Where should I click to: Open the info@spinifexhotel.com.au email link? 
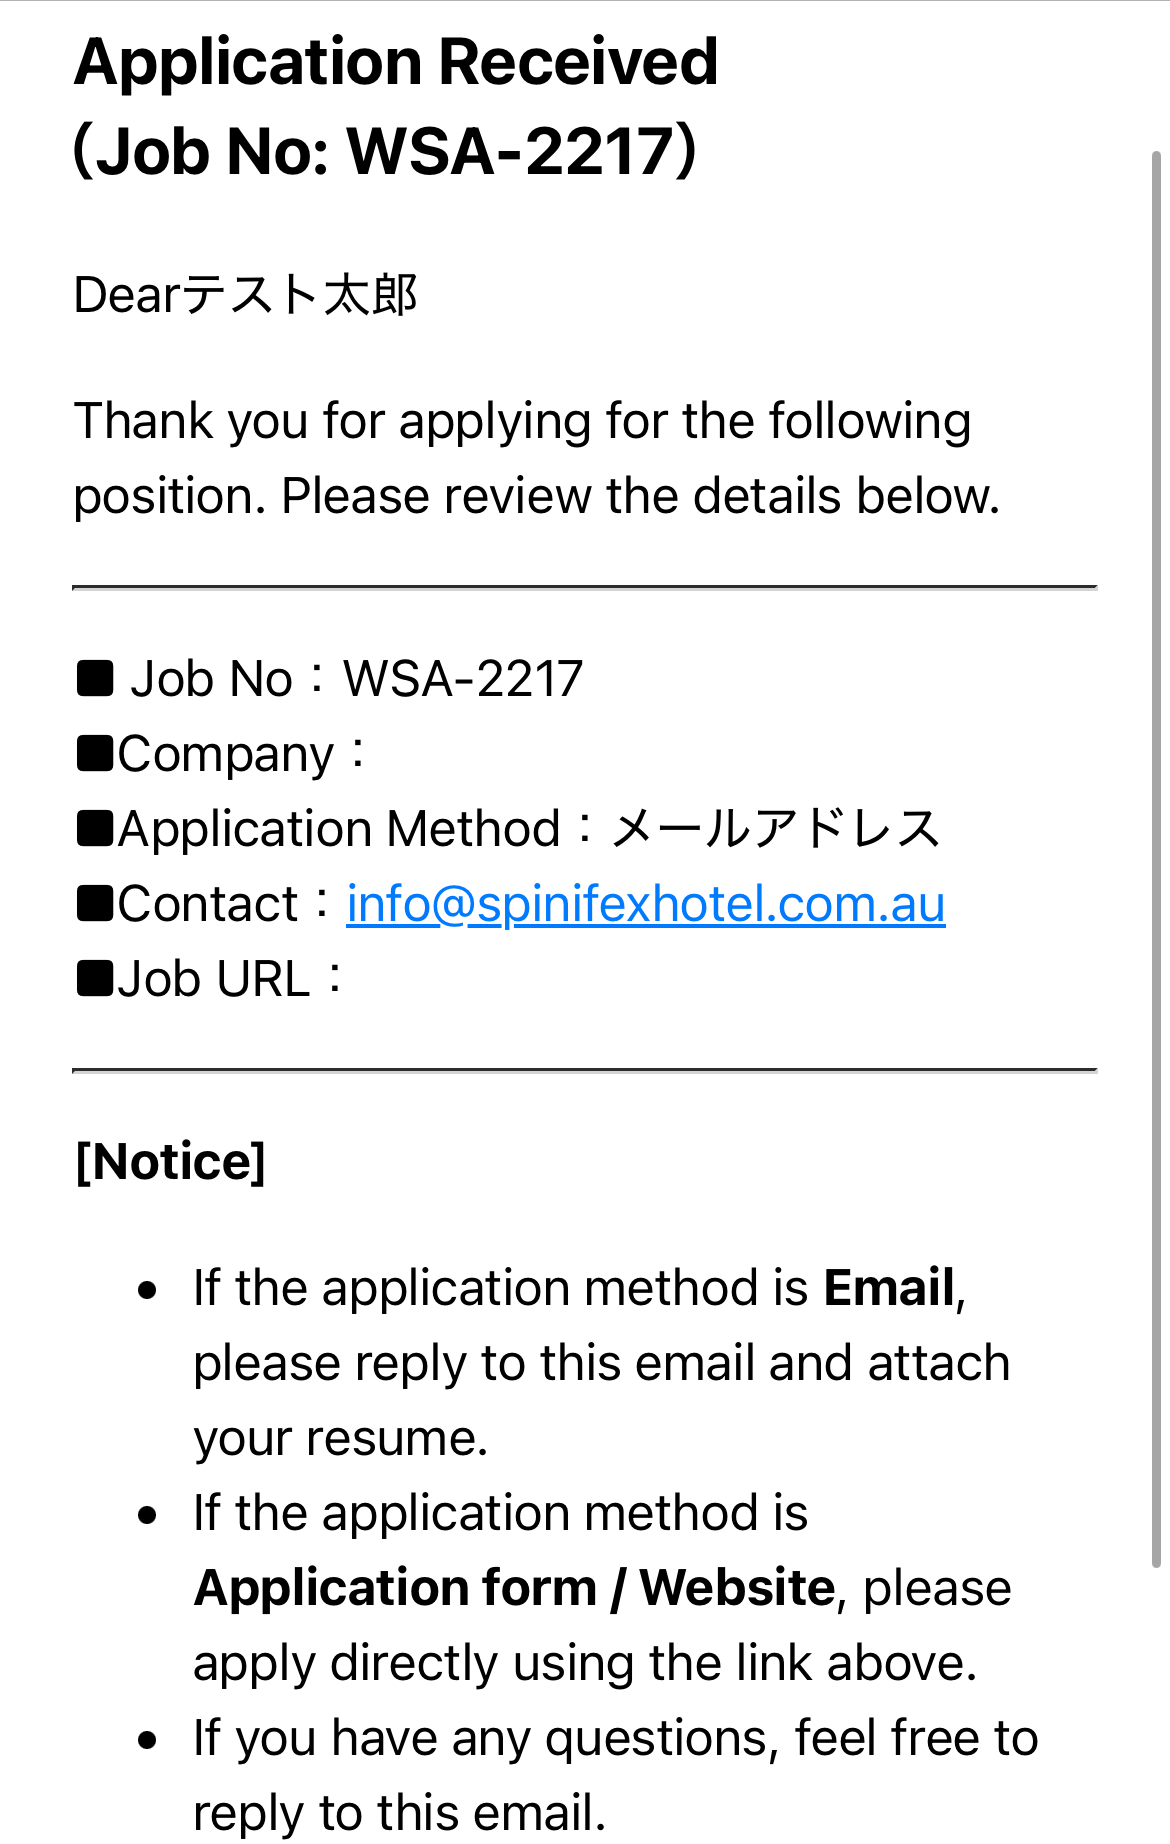click(x=645, y=904)
